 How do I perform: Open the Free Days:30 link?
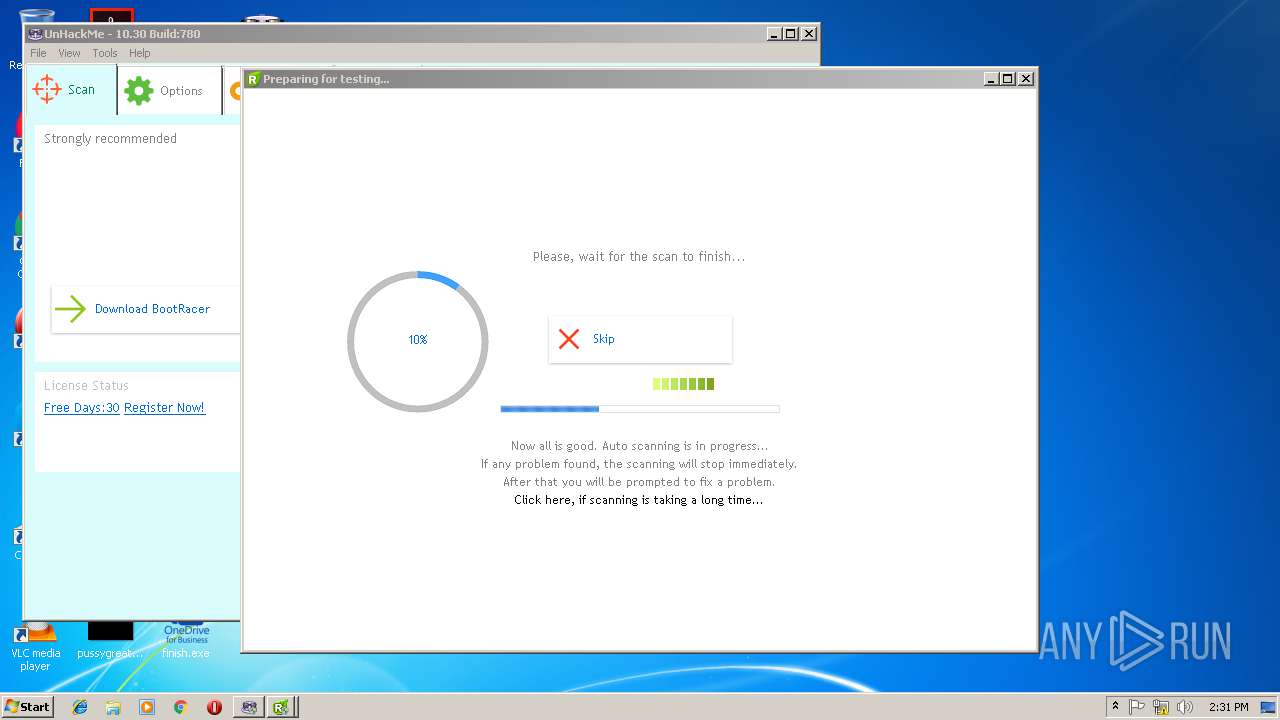82,408
